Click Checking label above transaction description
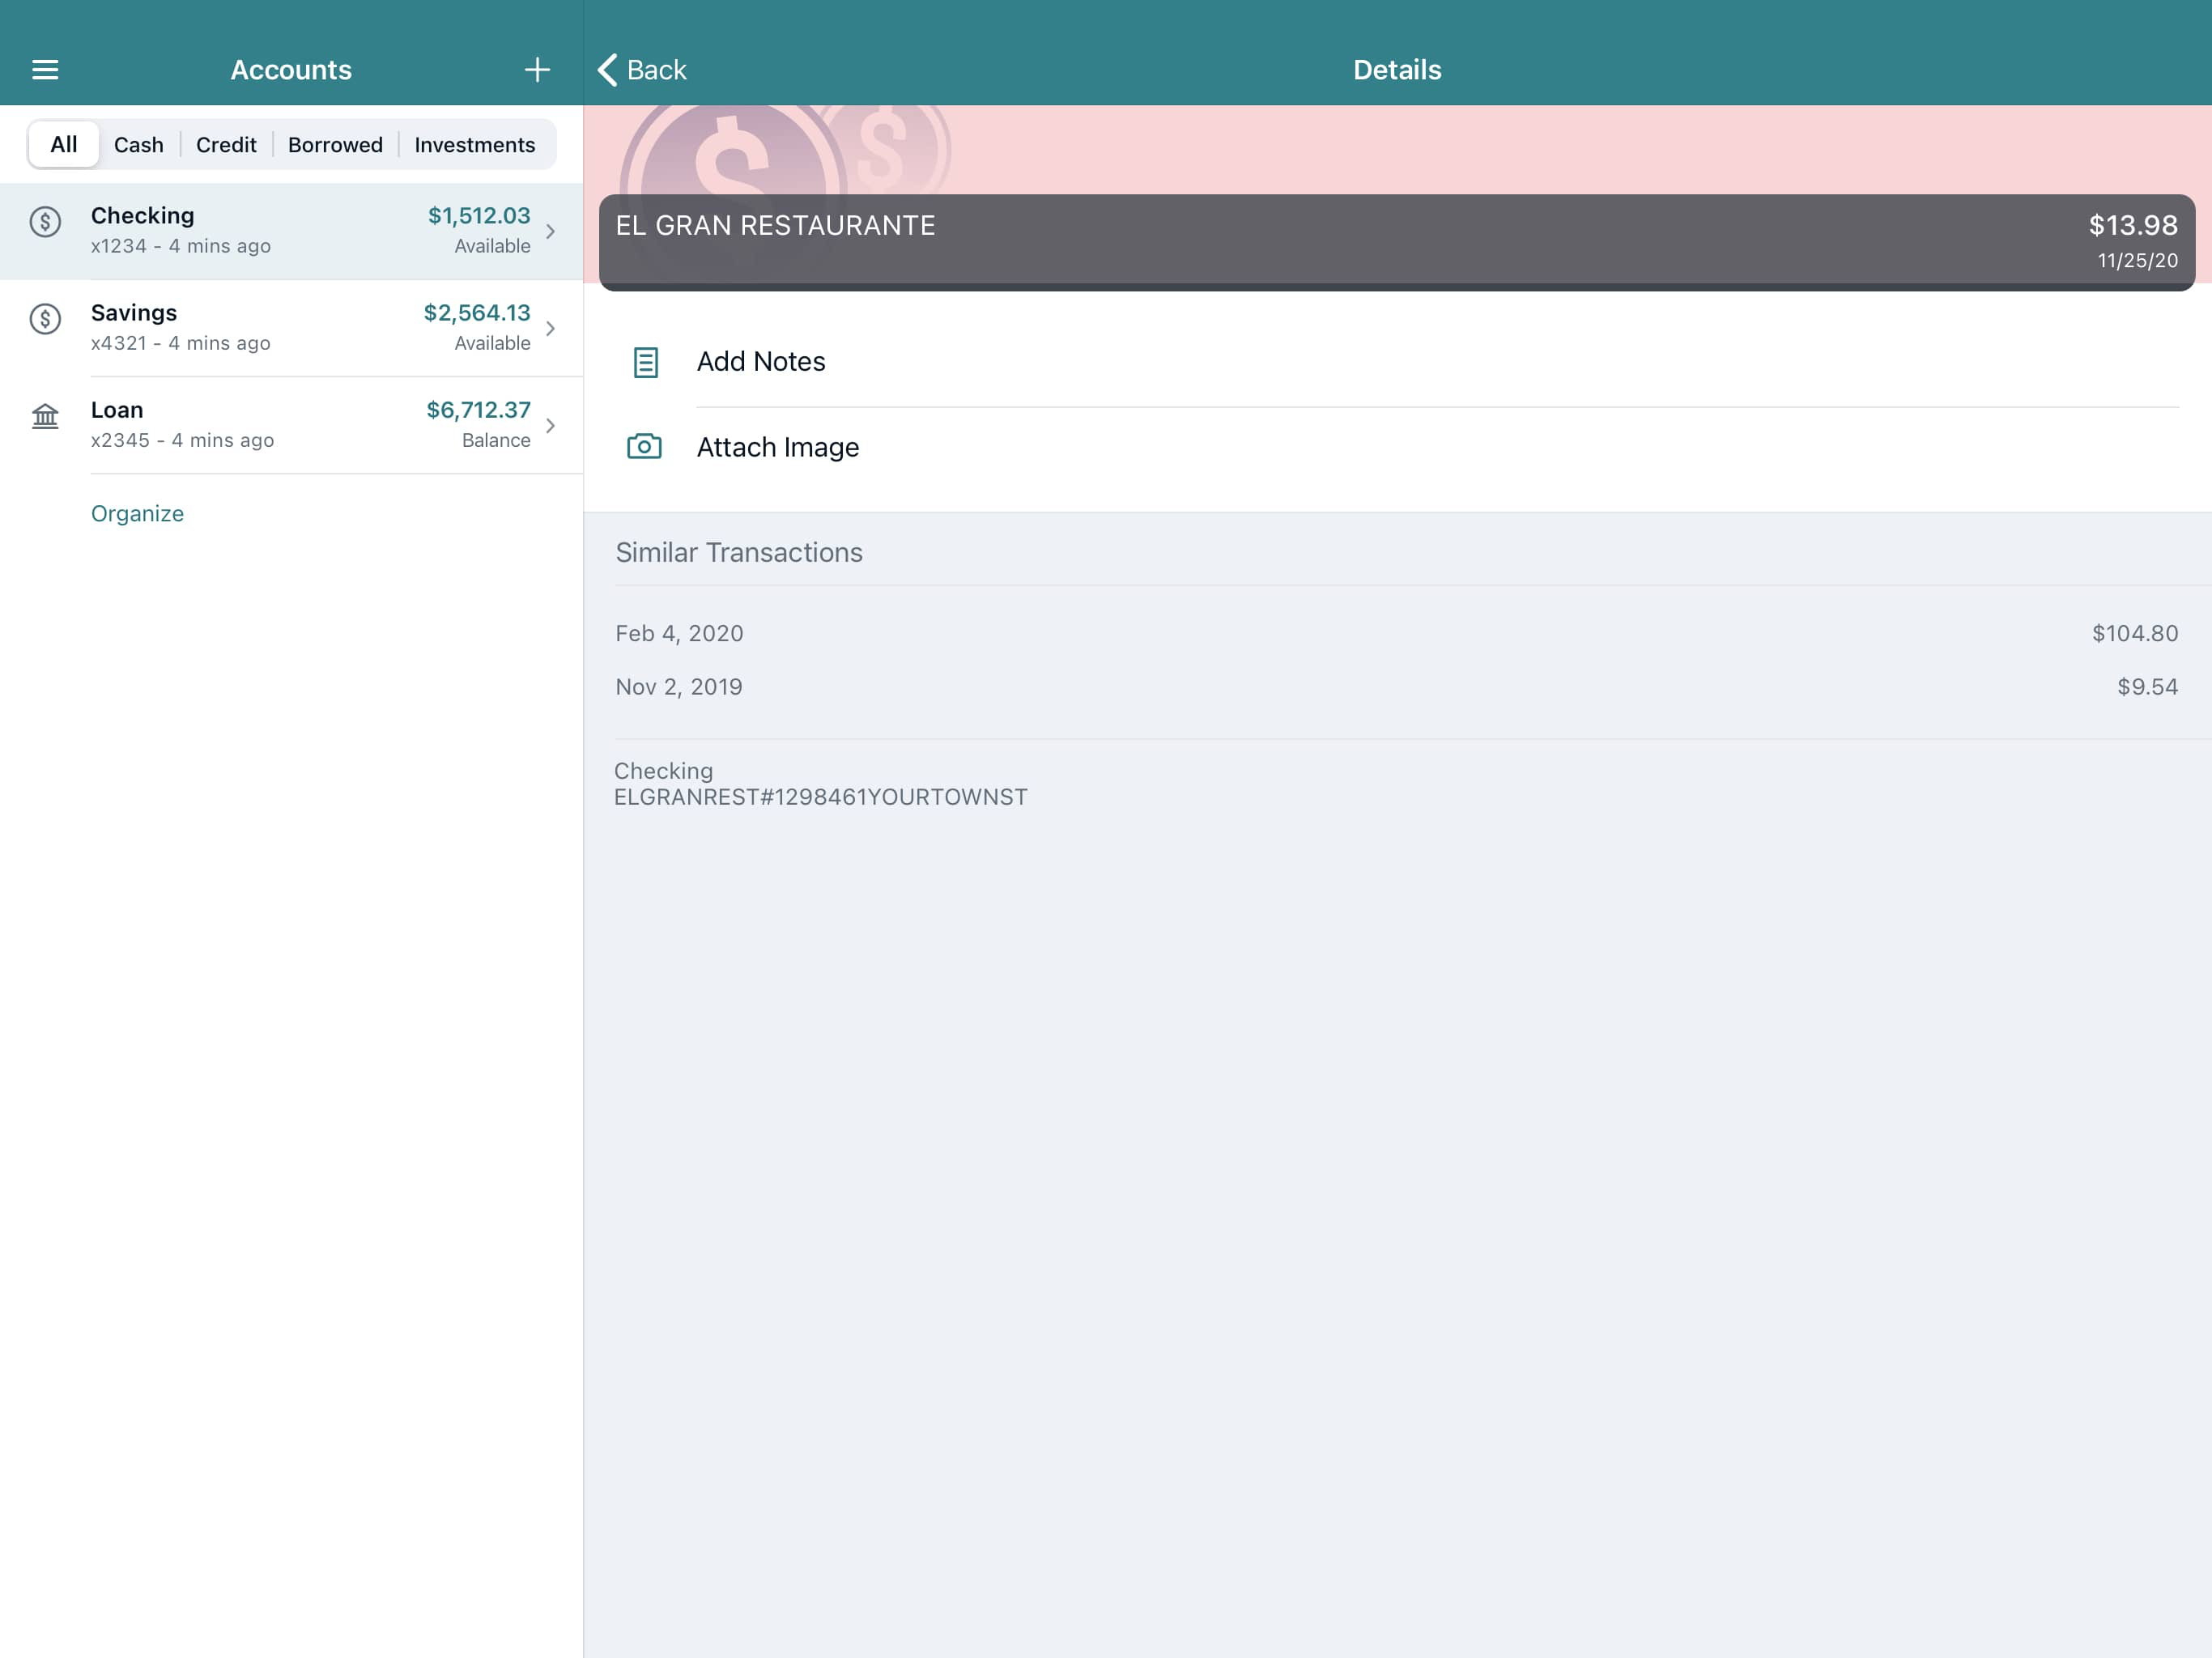 (663, 771)
